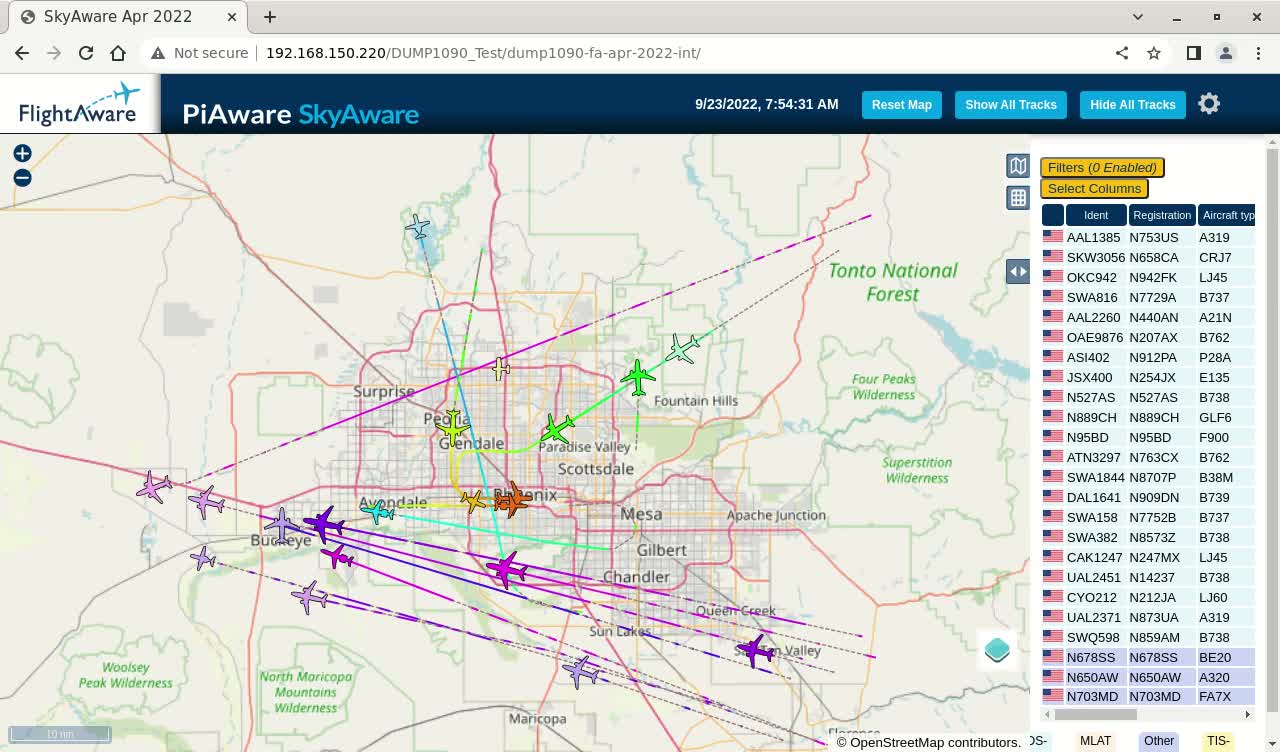The width and height of the screenshot is (1280, 752).
Task: Select the OKC942 row
Action: point(1148,277)
